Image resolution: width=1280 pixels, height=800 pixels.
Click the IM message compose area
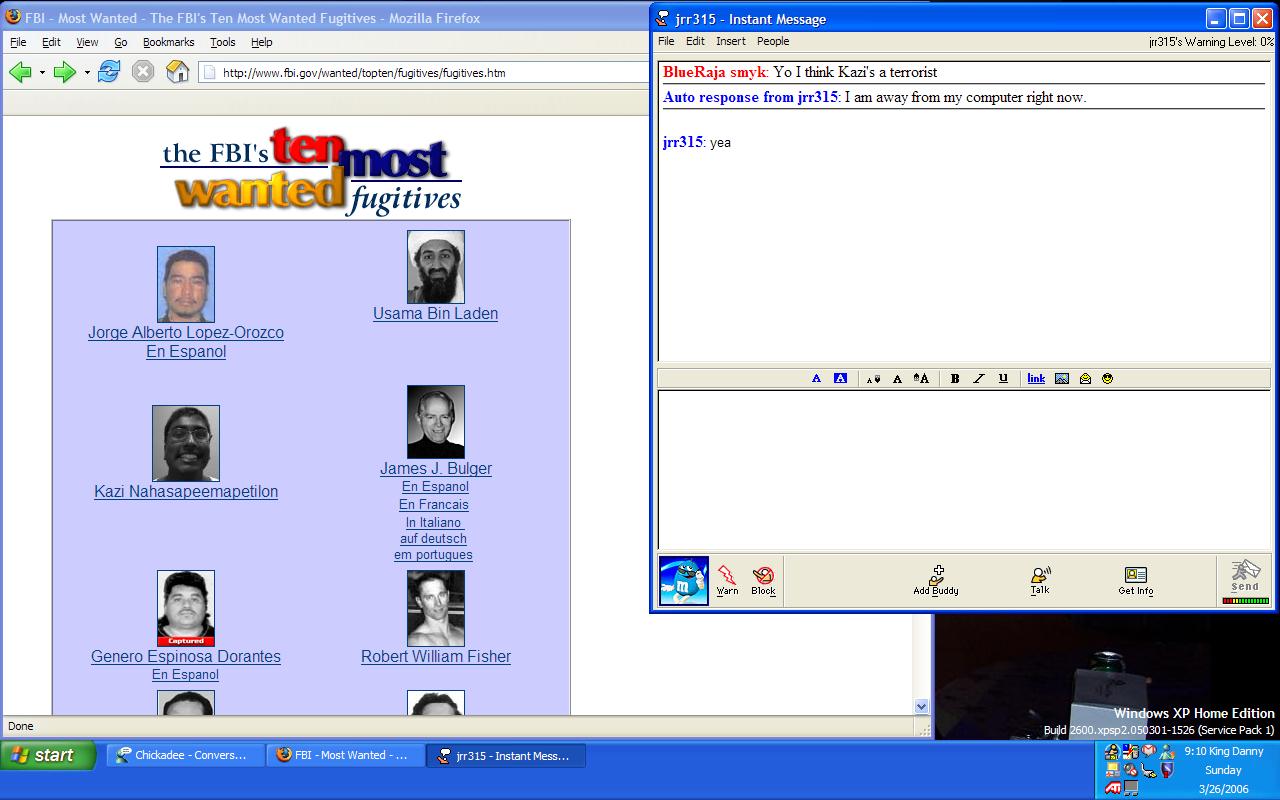[964, 470]
